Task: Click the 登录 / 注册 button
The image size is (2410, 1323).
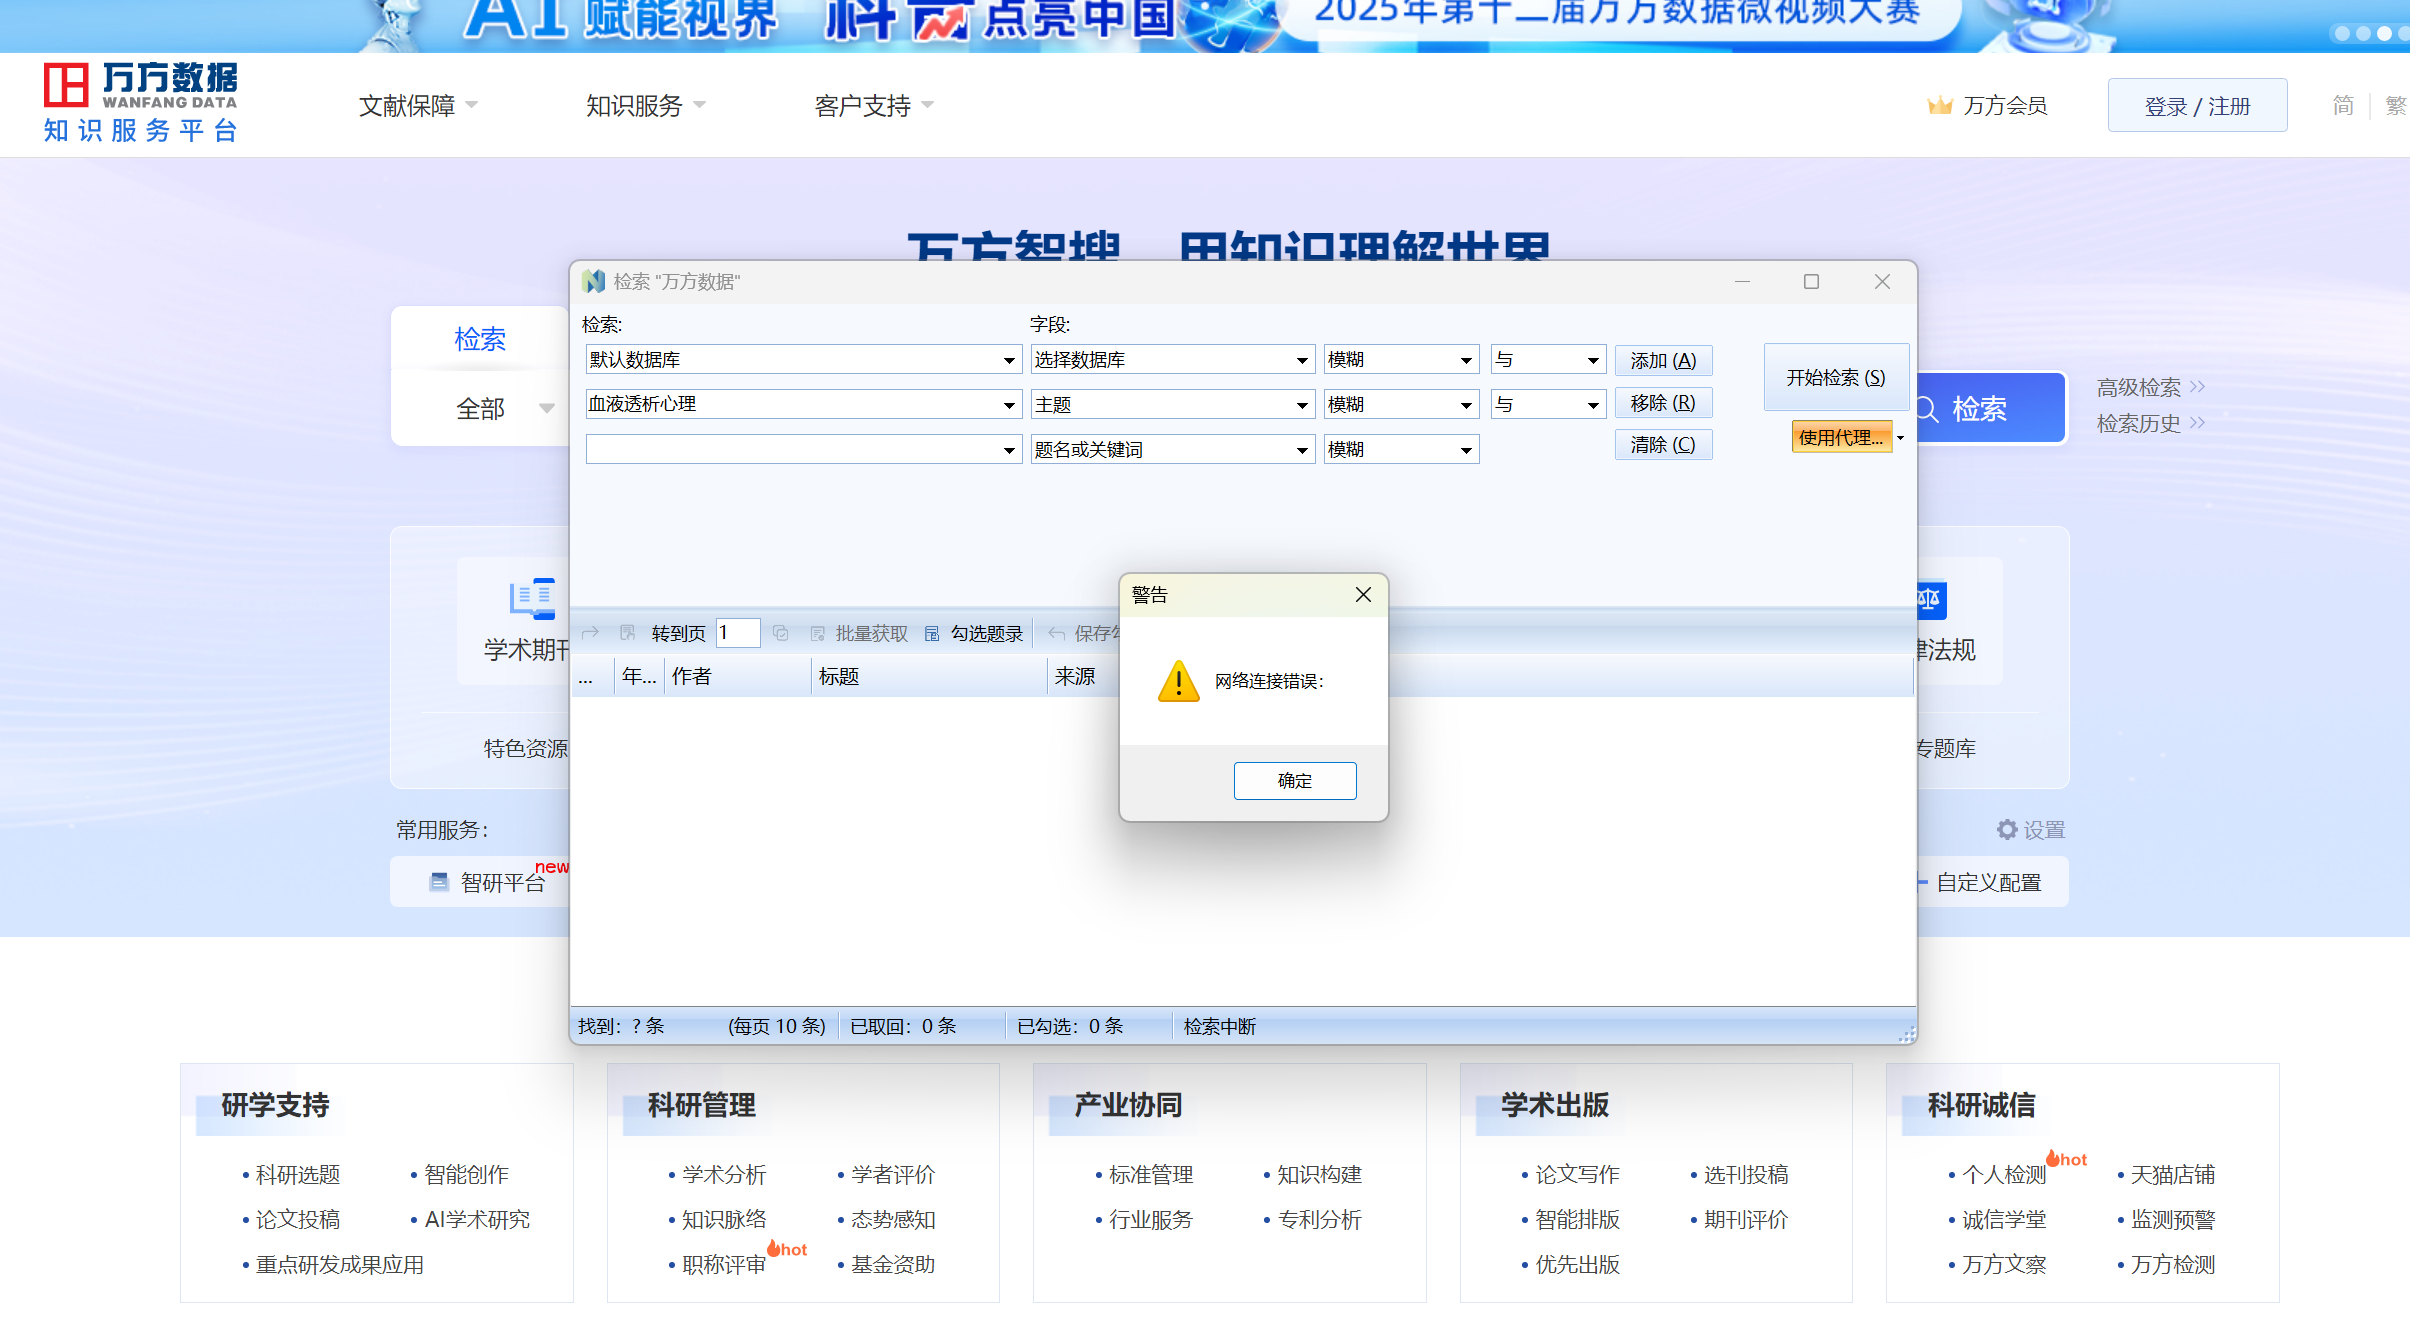Action: click(x=2197, y=105)
